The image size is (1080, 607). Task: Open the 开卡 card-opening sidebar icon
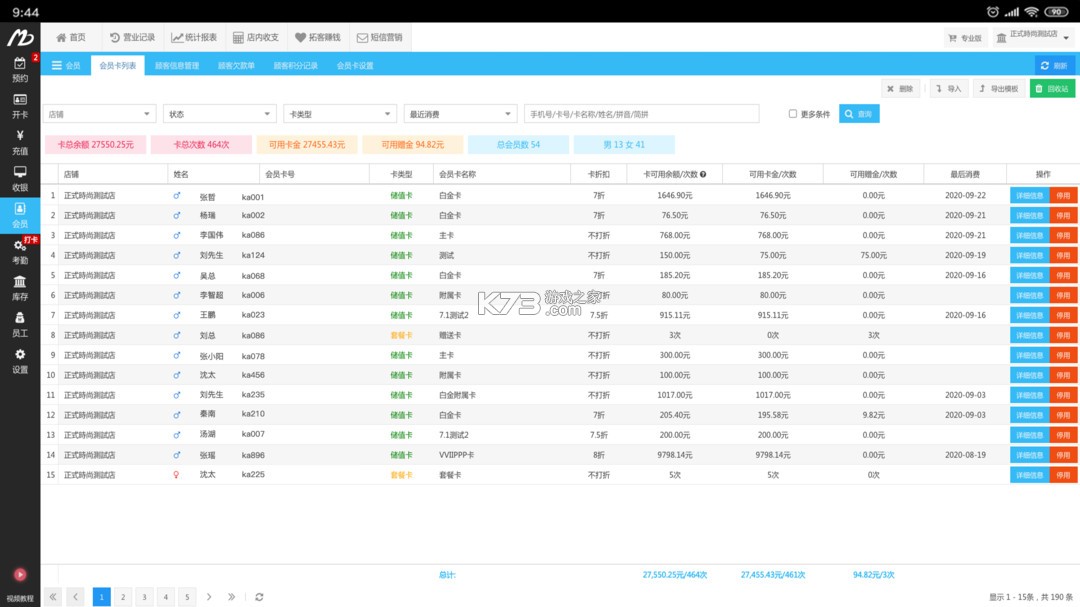click(x=20, y=106)
